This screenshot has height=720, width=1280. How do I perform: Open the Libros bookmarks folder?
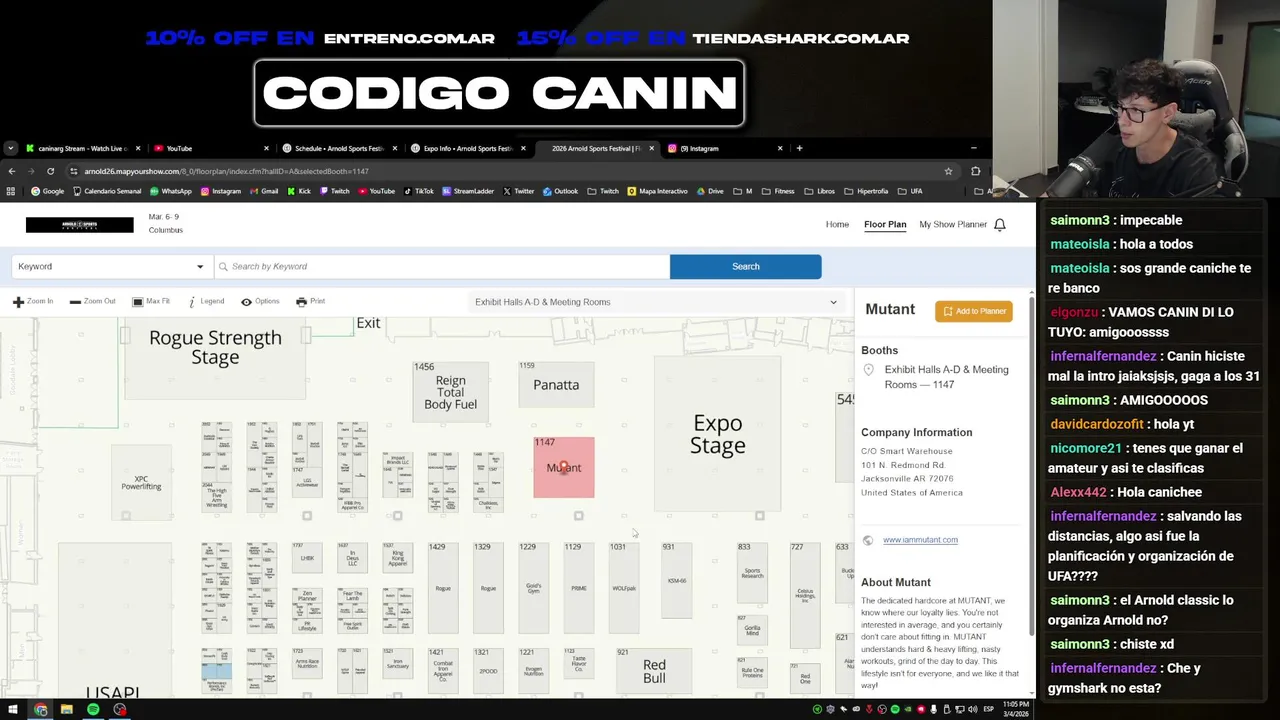coord(820,191)
